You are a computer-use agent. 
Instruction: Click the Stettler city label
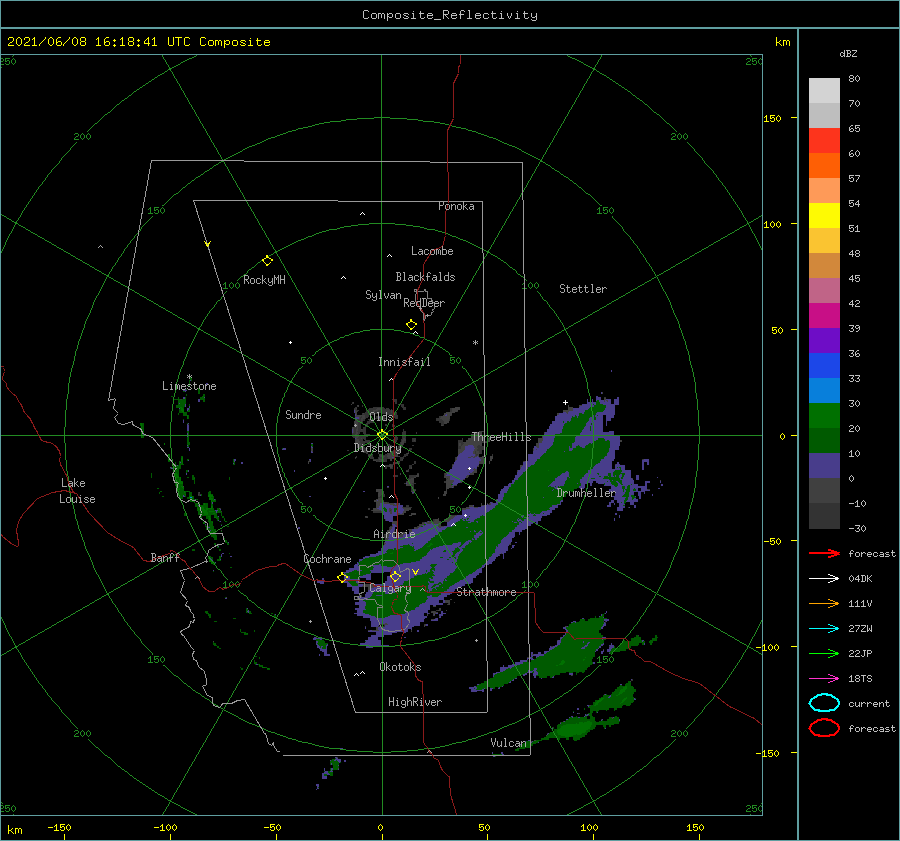click(583, 289)
